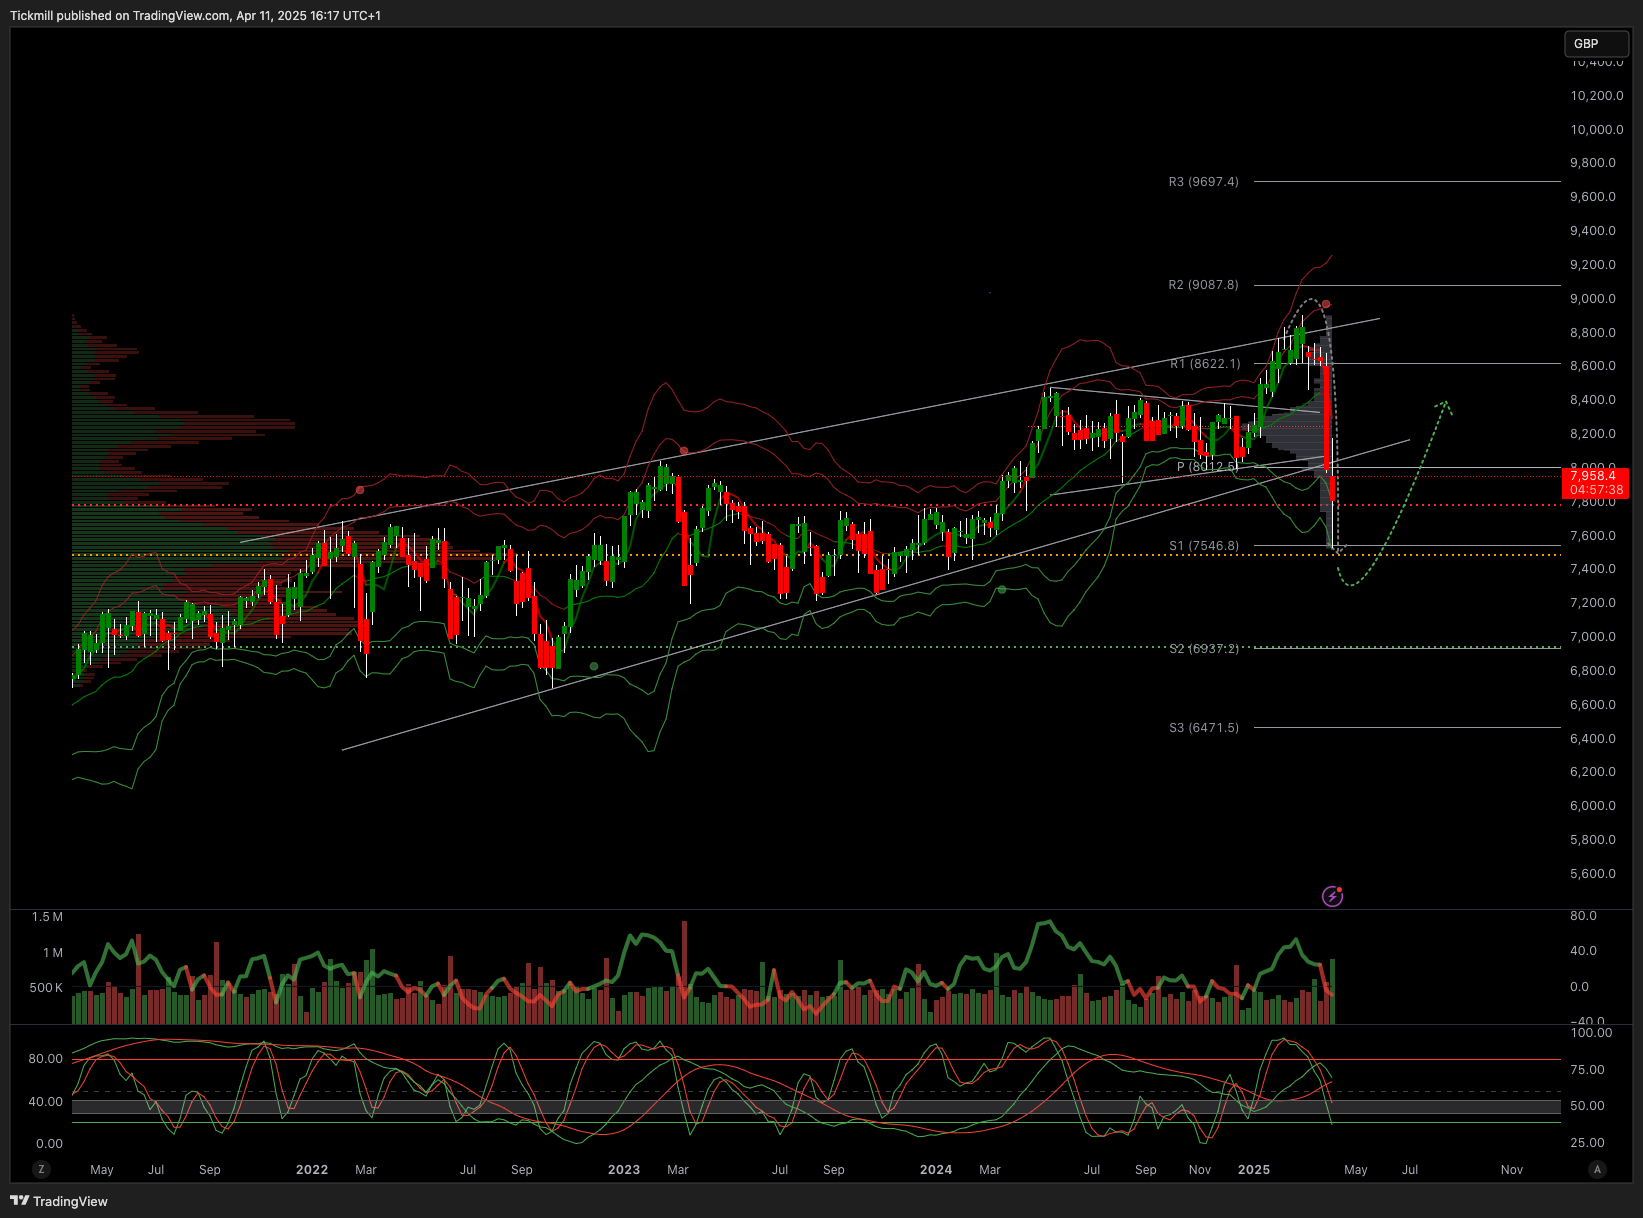The image size is (1643, 1218).
Task: Click the Tickmill published on TradingView.com header
Action: 196,16
